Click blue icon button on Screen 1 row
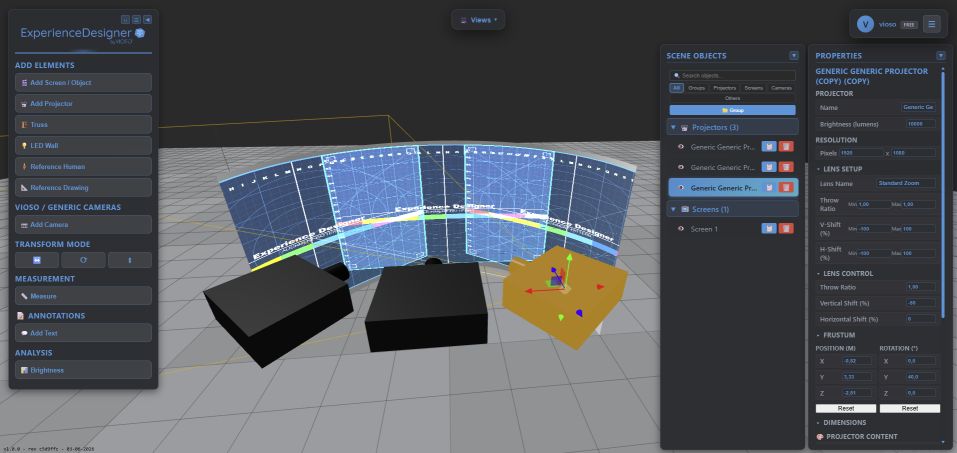Screen dimensions: 957x453 pyautogui.click(x=769, y=228)
